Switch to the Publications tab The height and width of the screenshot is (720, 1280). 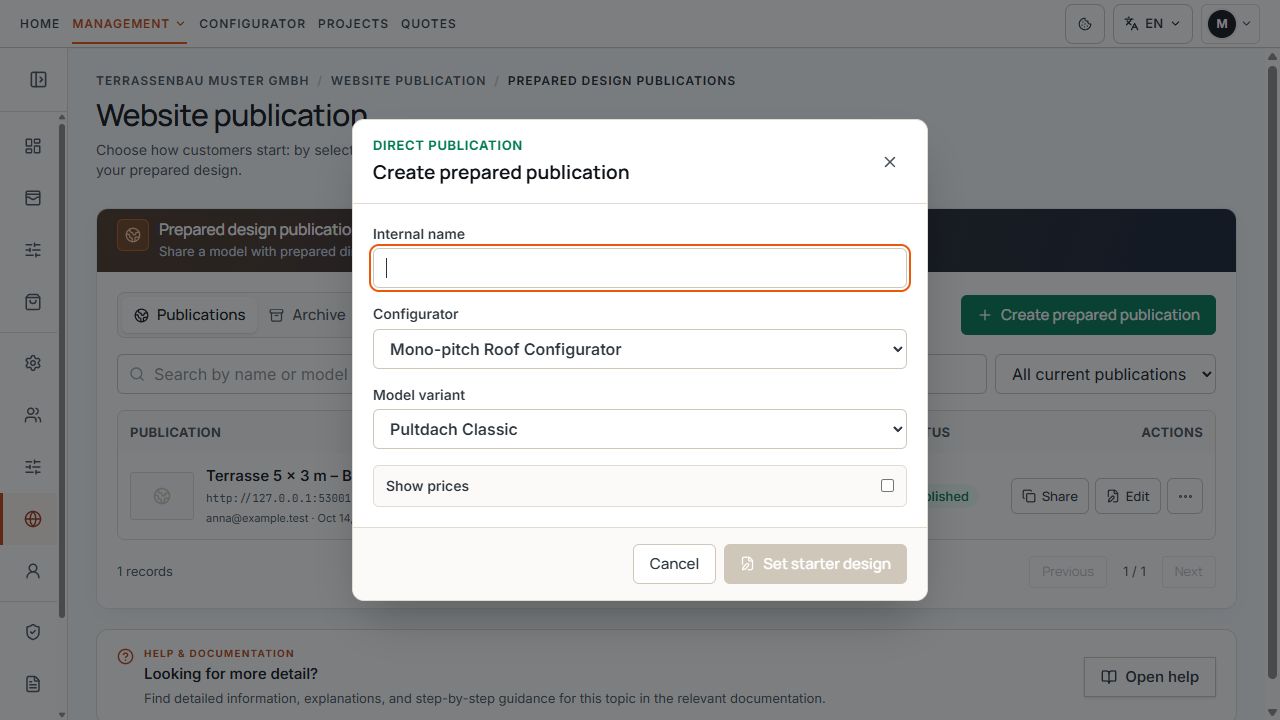pos(190,314)
